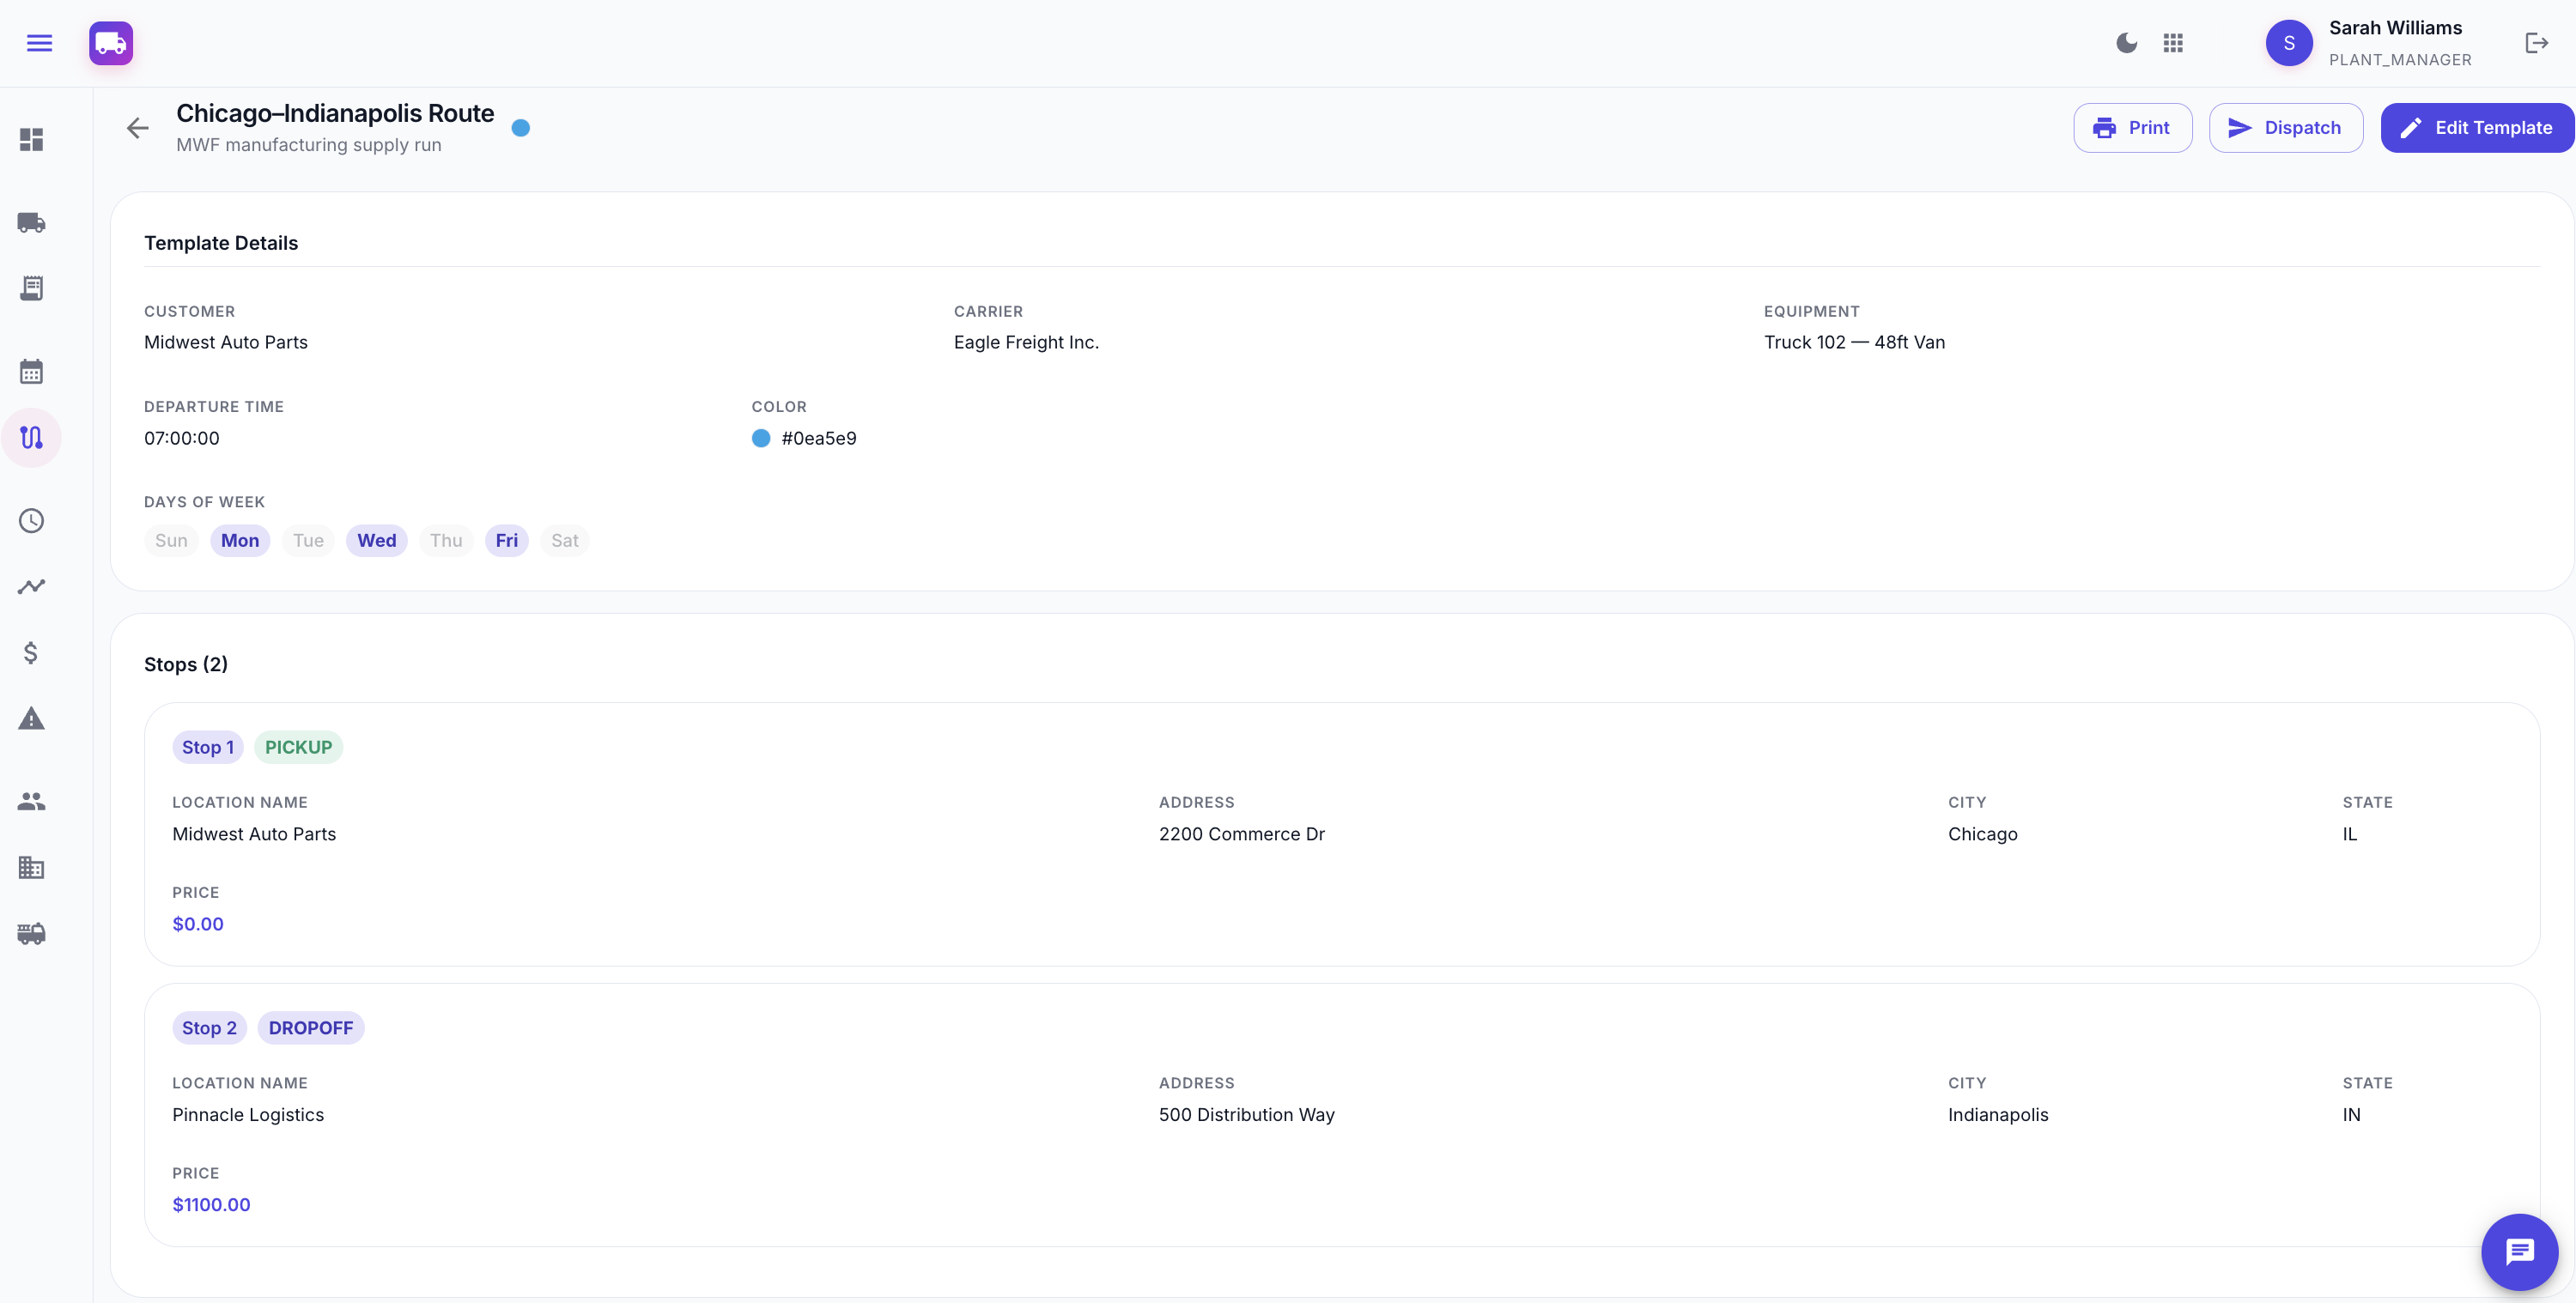
Task: Click the Sat day chip
Action: click(x=564, y=540)
